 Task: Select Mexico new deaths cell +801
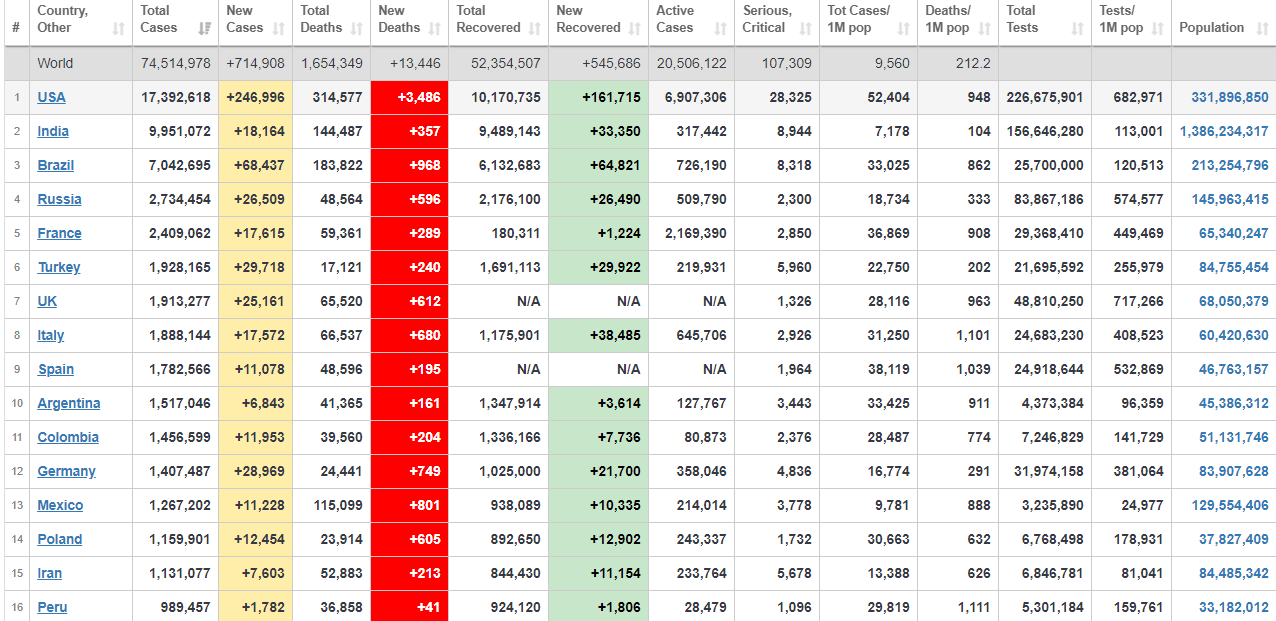410,505
